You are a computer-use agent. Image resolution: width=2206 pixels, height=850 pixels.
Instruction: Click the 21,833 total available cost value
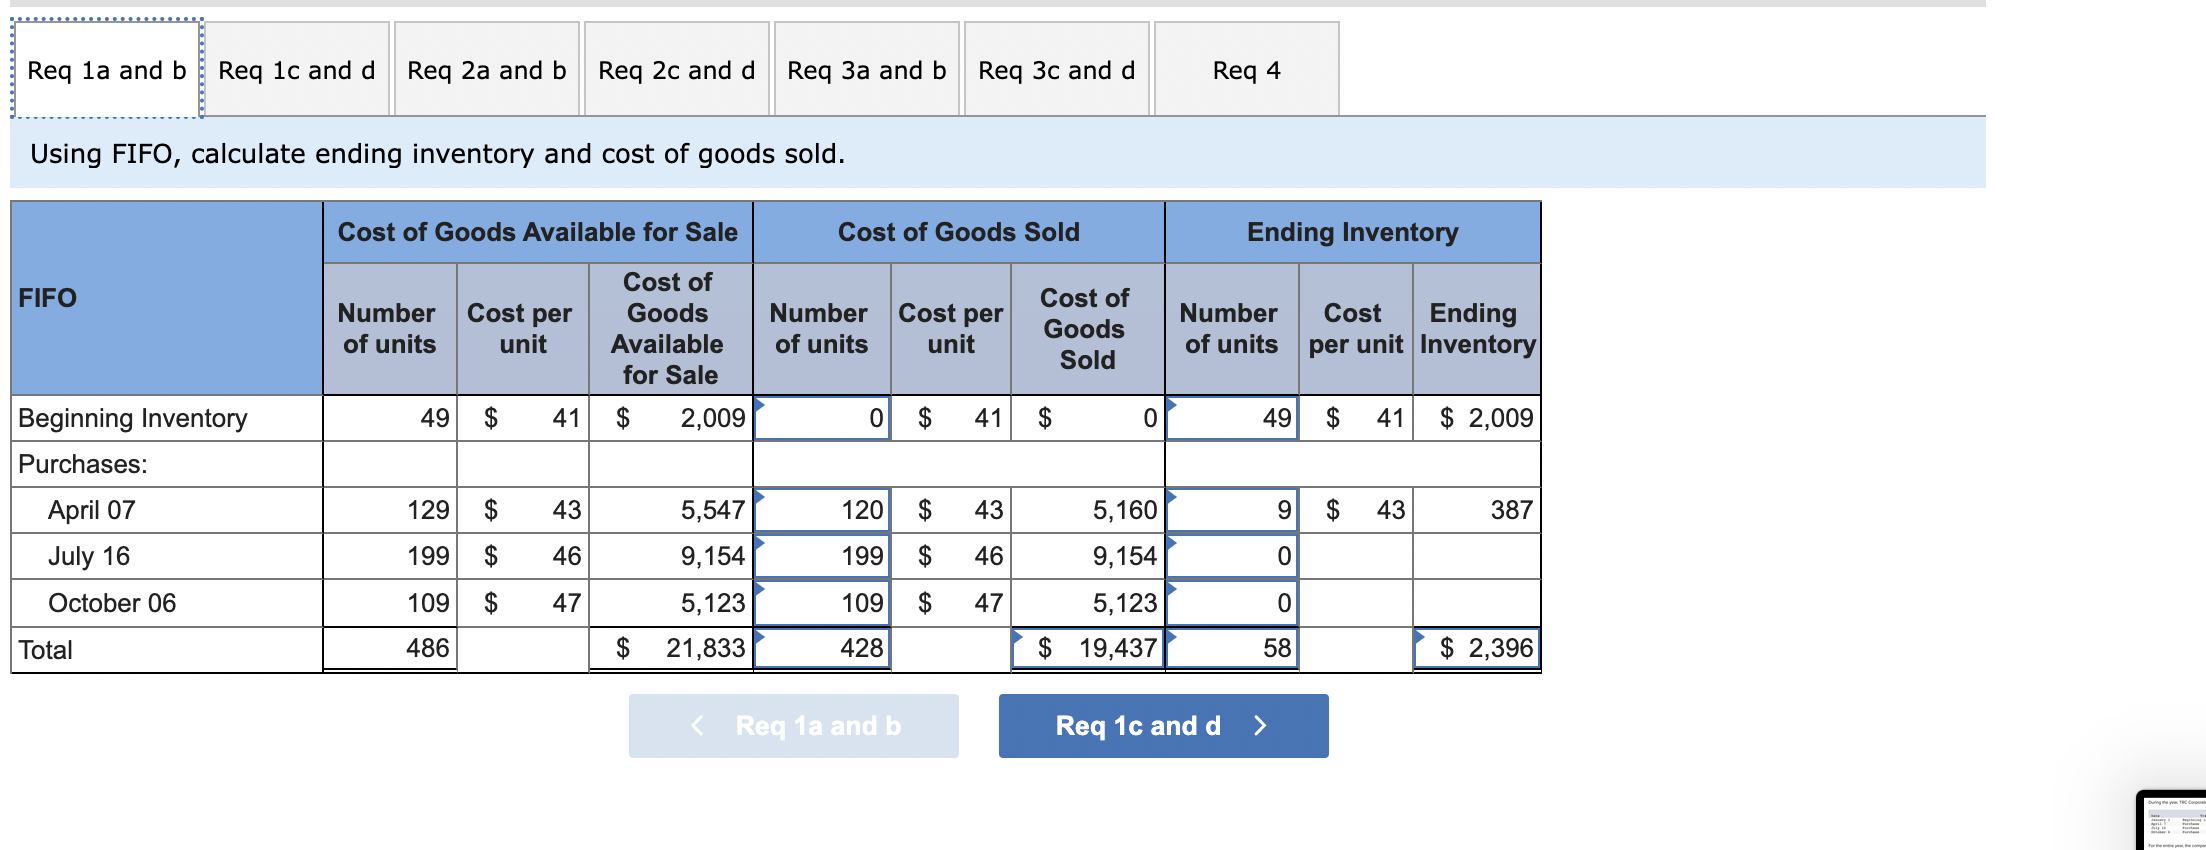tap(706, 648)
